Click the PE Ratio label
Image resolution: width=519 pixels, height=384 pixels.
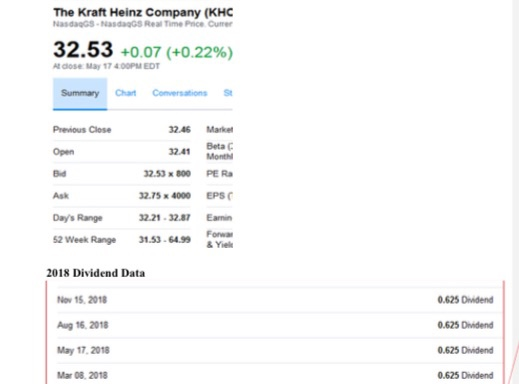[219, 174]
